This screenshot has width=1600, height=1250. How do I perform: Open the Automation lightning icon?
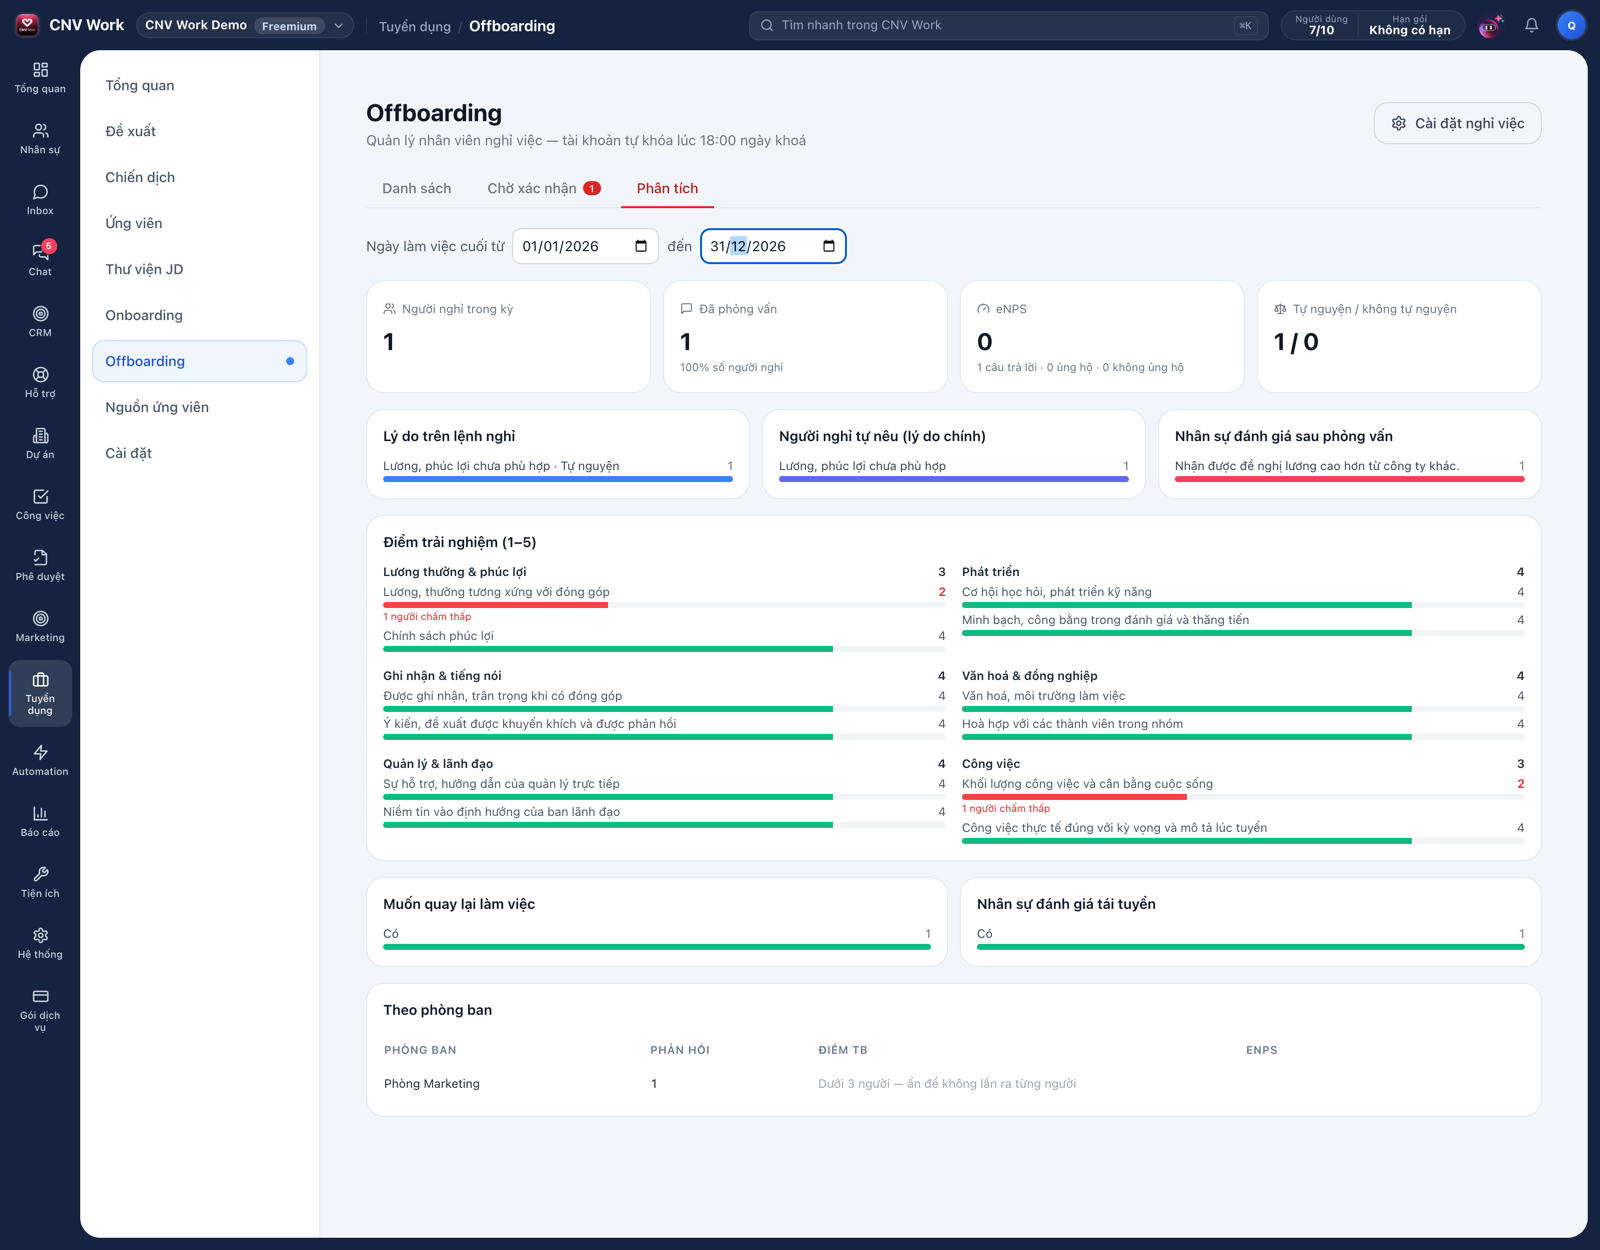pos(40,761)
